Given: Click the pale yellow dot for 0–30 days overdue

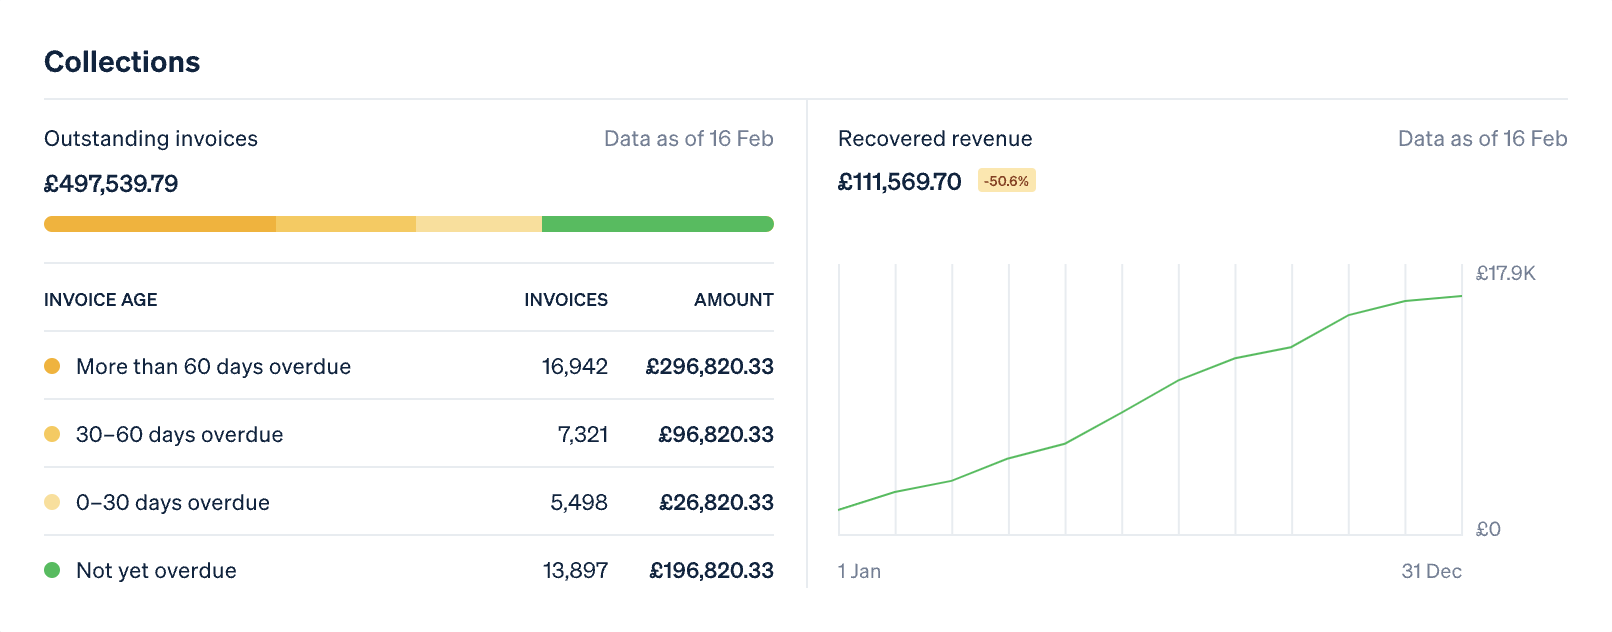Looking at the screenshot, I should pyautogui.click(x=52, y=502).
